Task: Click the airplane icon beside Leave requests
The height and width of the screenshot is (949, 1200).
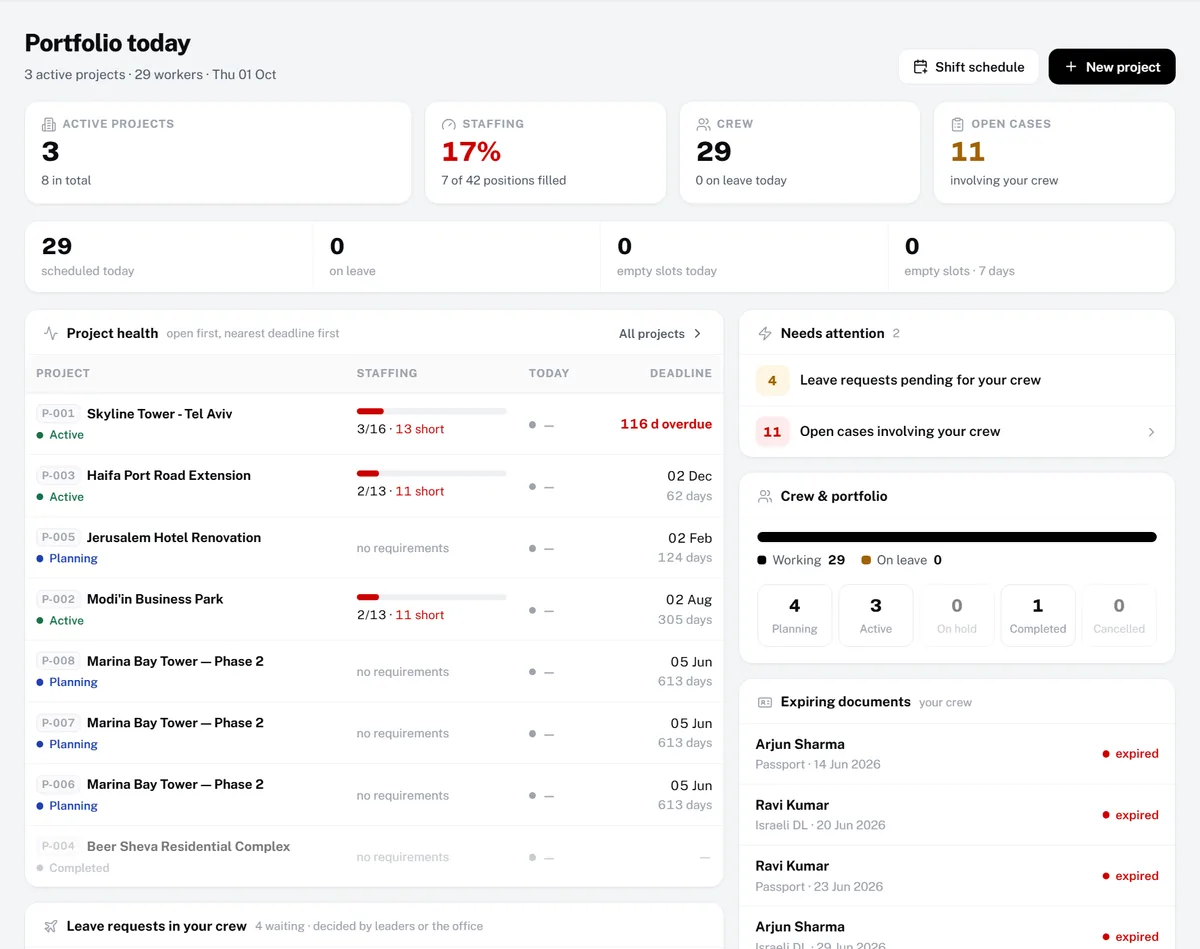Action: click(51, 926)
